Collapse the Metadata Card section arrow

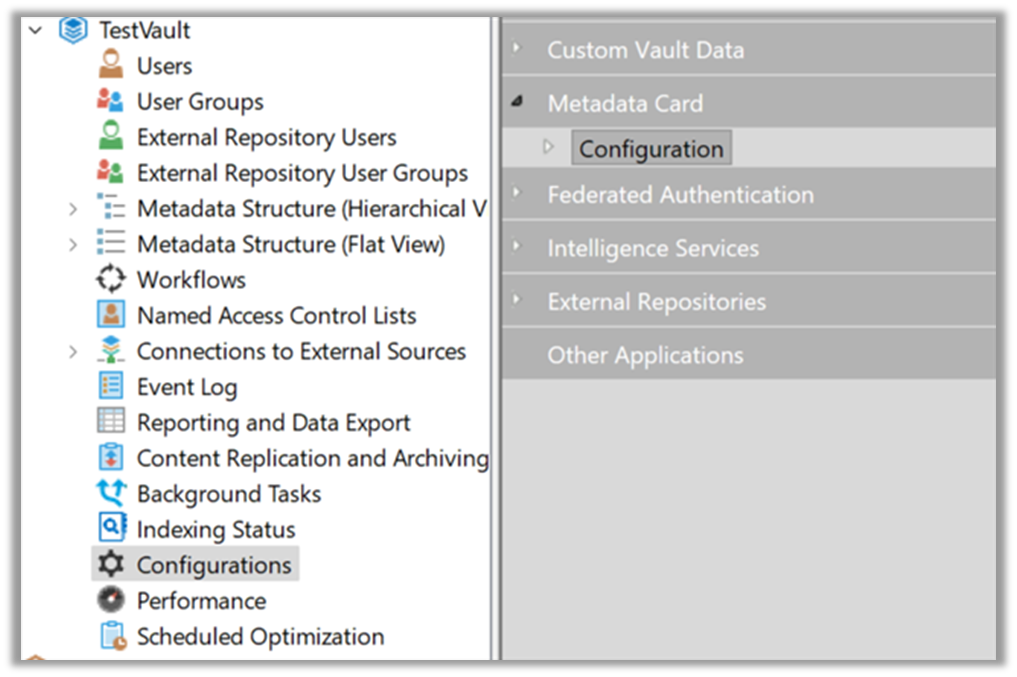(x=517, y=101)
